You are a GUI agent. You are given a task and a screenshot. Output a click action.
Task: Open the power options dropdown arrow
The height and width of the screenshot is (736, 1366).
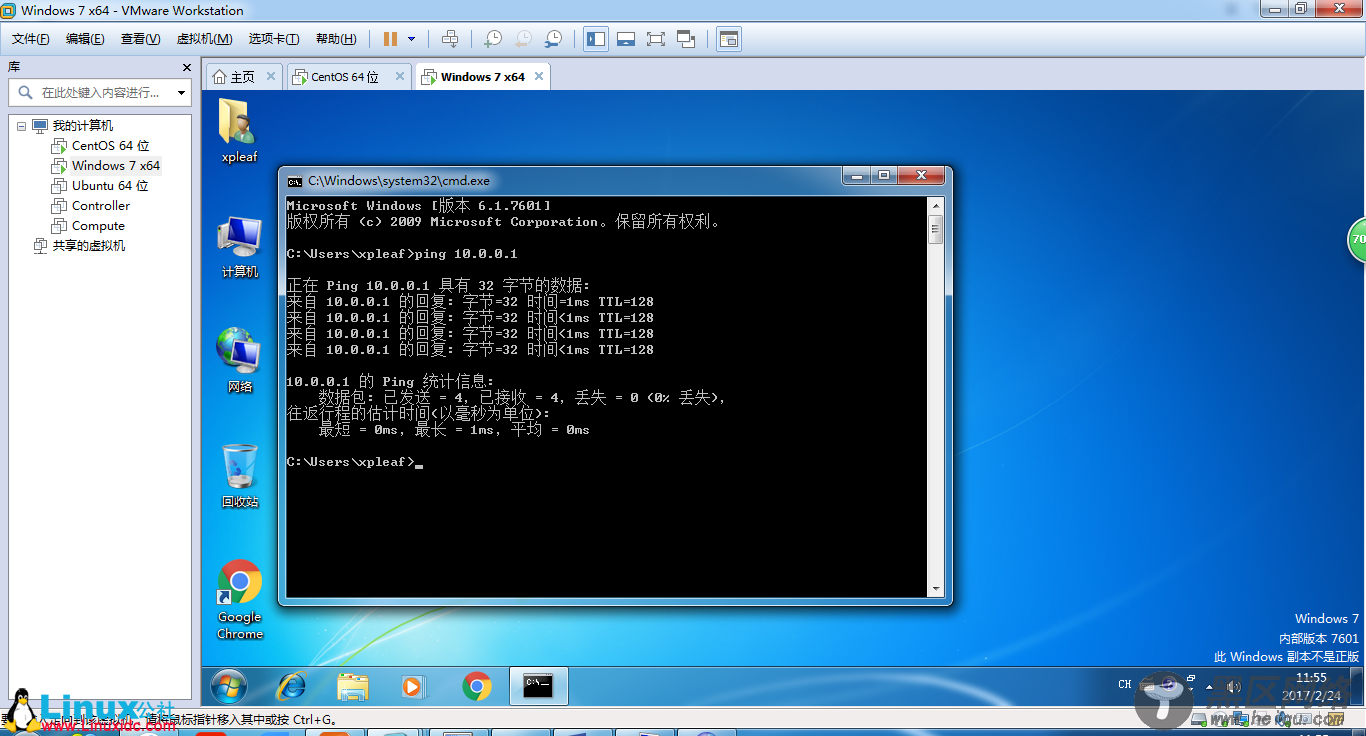click(411, 39)
